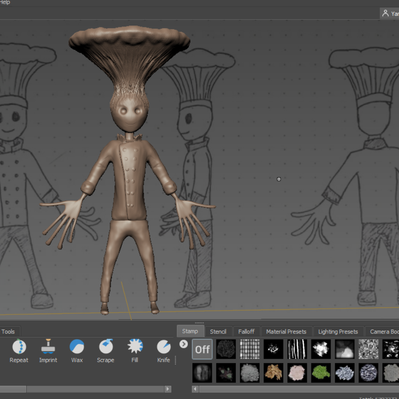Choose the dark speckled noise stamp
The height and width of the screenshot is (399, 399).
point(226,349)
